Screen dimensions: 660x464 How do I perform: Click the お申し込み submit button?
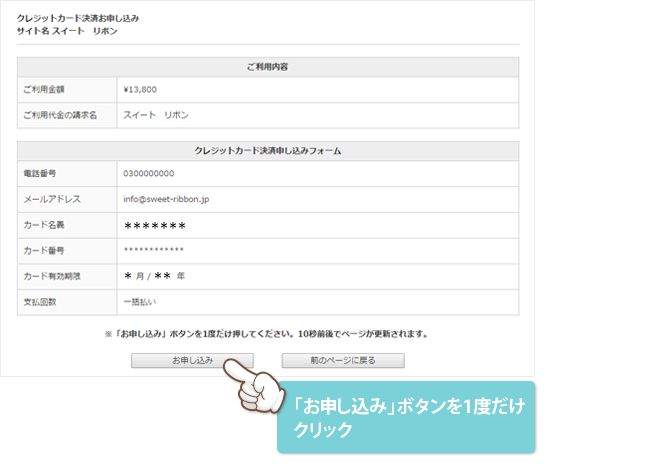tap(192, 360)
